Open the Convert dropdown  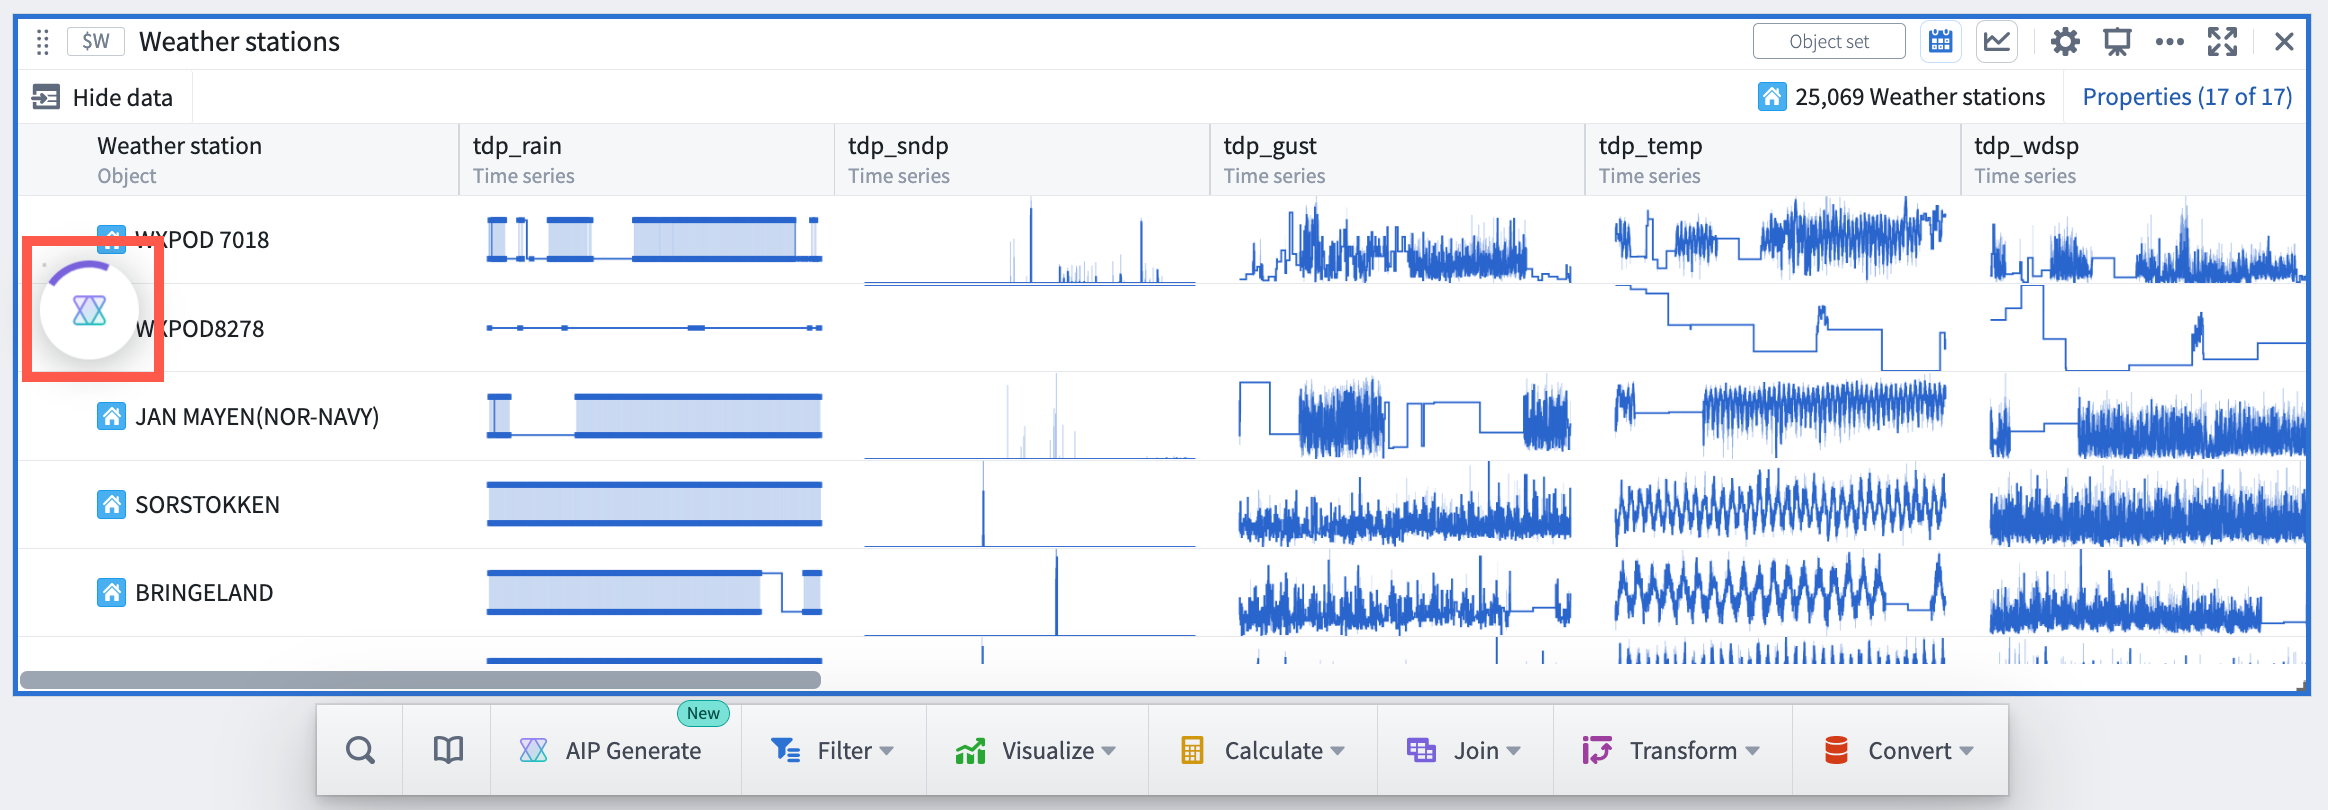(x=1899, y=750)
